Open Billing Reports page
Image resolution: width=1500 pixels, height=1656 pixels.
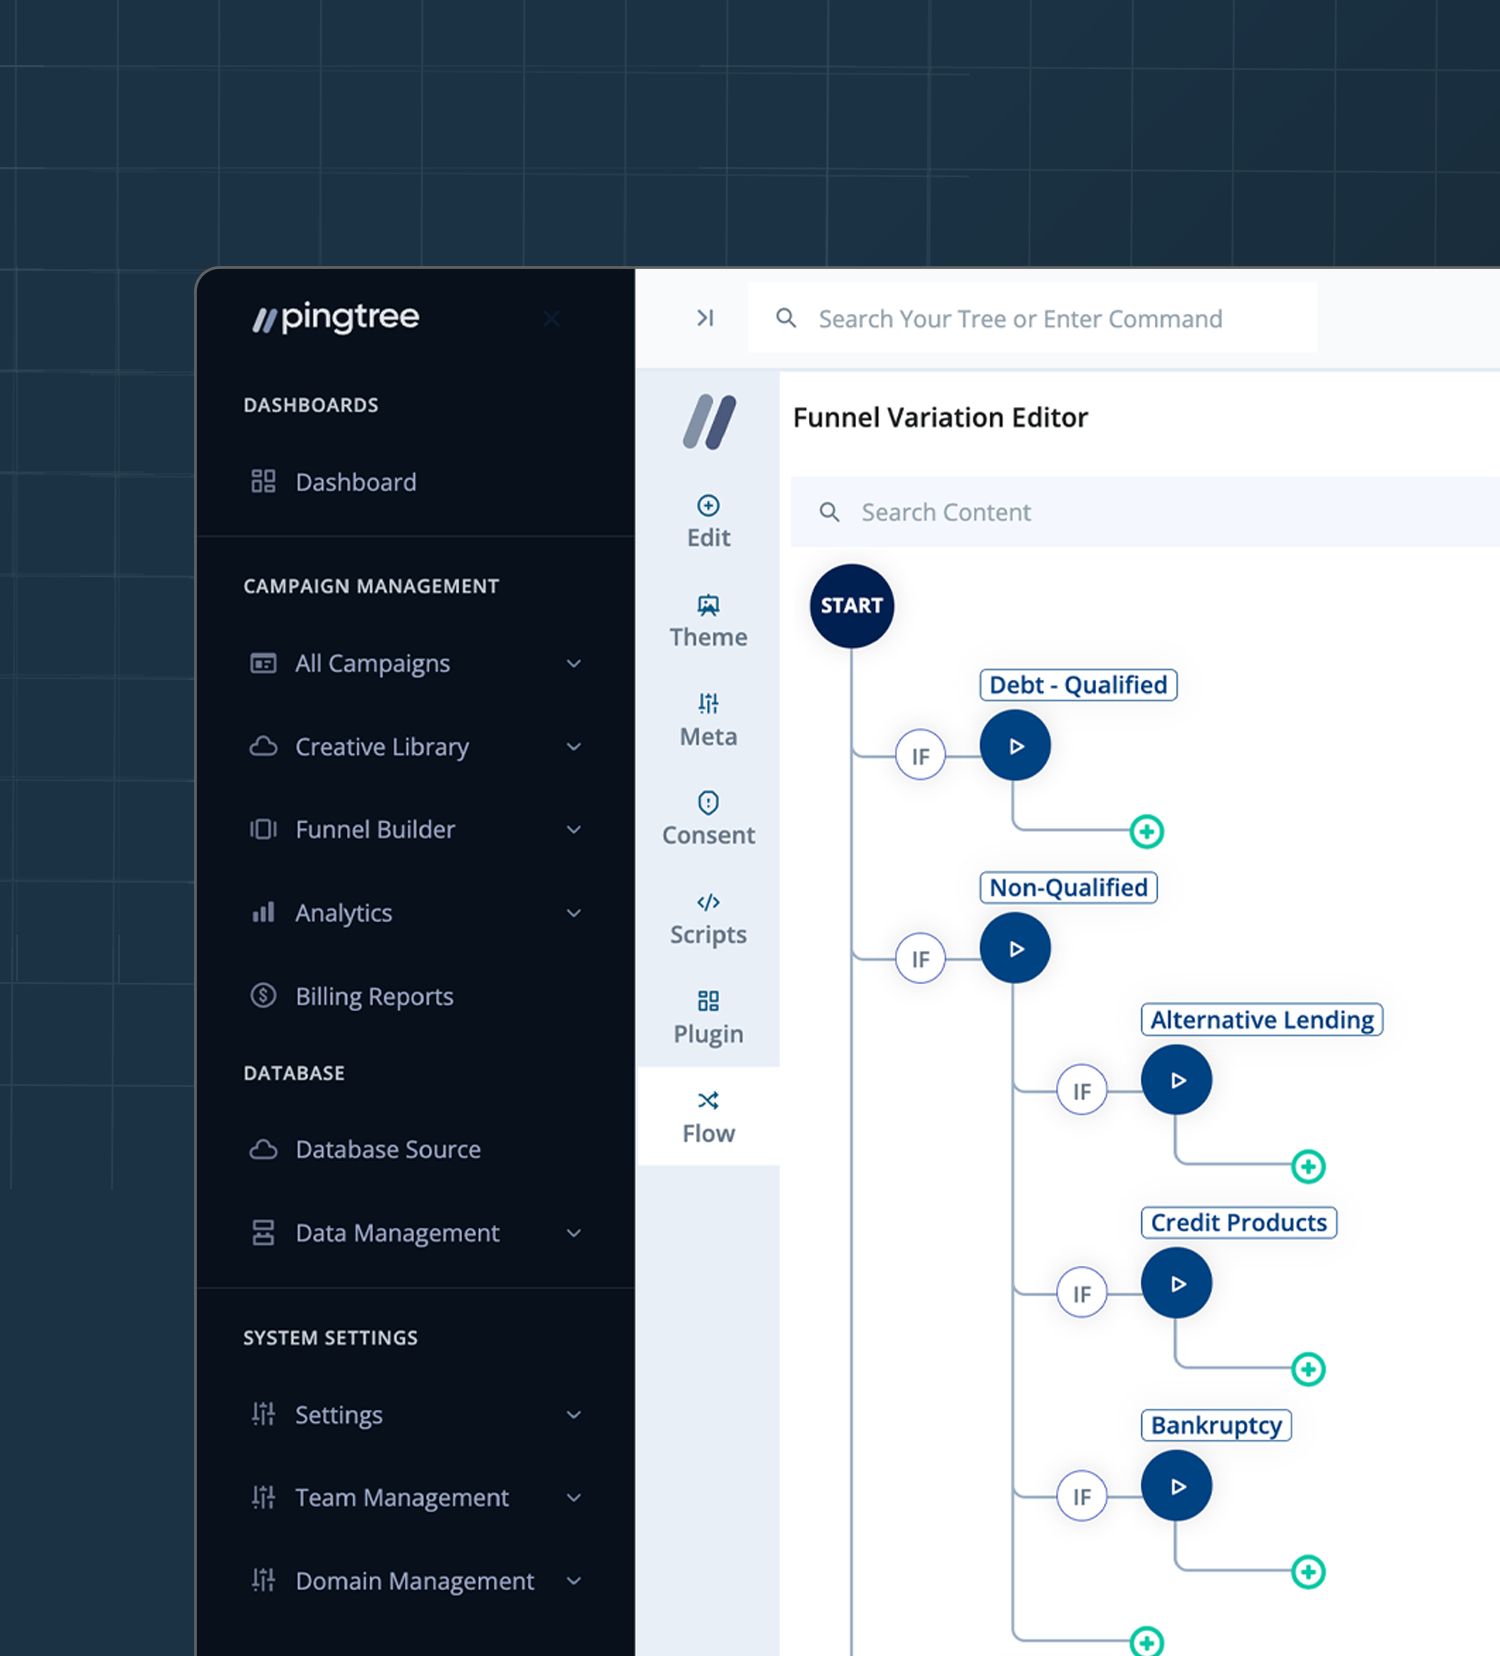pos(373,997)
